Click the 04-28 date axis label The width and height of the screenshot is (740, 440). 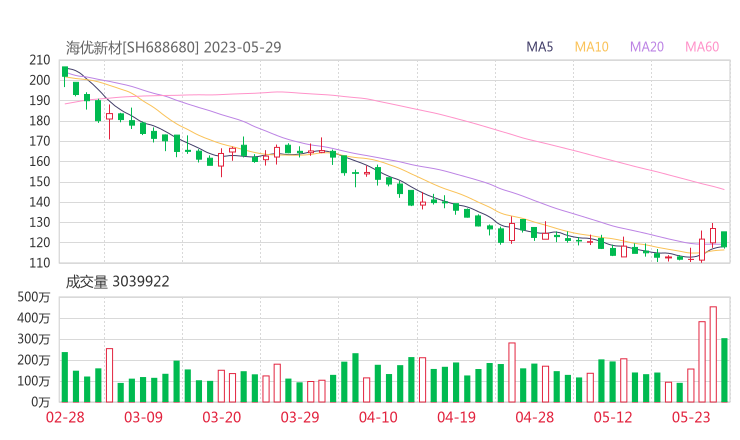click(535, 417)
